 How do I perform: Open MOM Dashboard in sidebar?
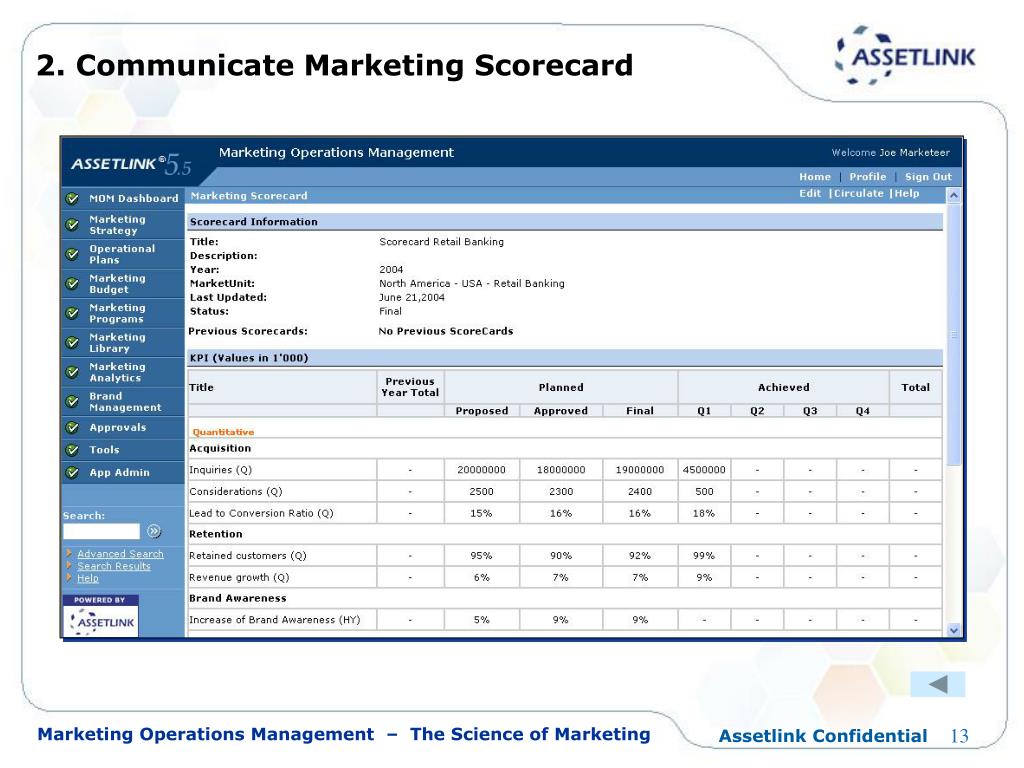pos(134,199)
